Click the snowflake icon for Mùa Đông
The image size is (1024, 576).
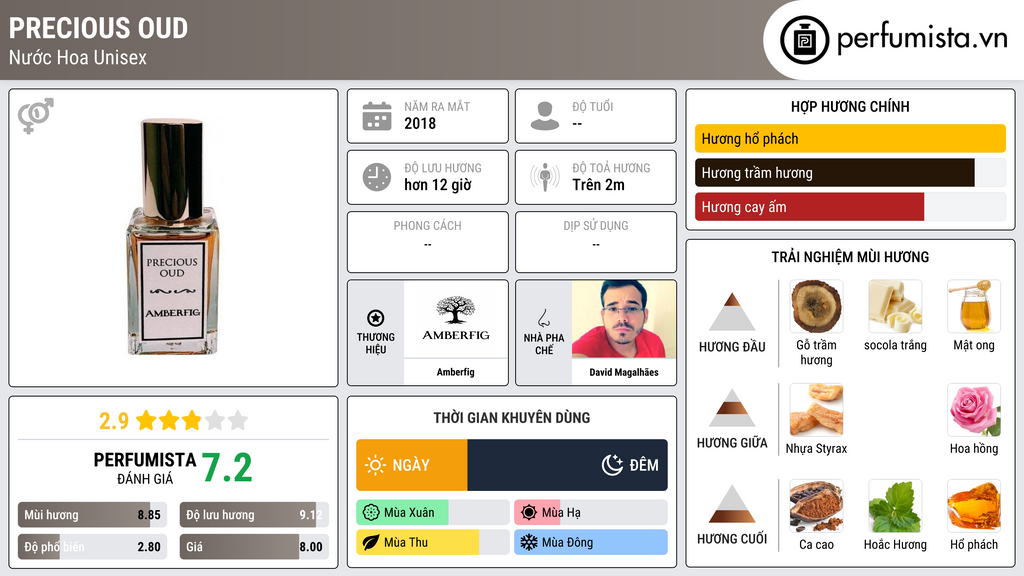(529, 542)
